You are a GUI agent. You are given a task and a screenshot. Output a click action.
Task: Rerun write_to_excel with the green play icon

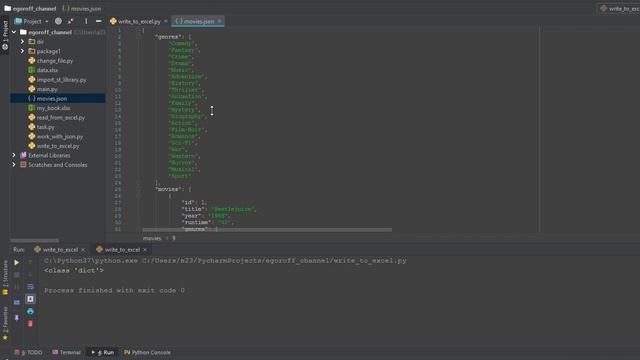click(17, 263)
